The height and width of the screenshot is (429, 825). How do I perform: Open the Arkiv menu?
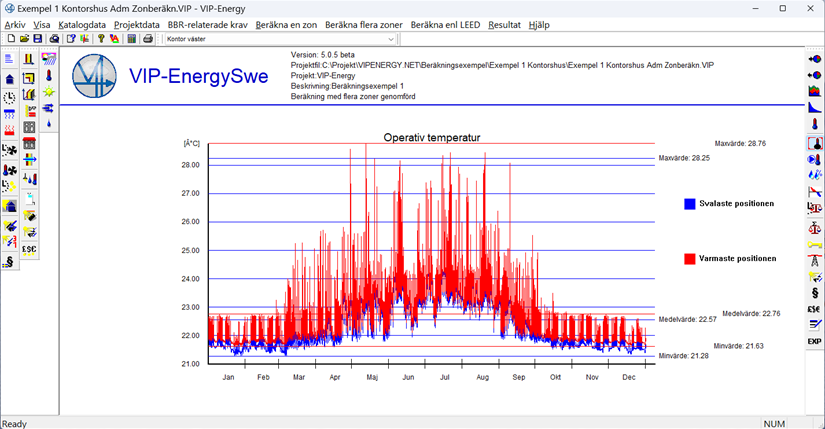(15, 24)
